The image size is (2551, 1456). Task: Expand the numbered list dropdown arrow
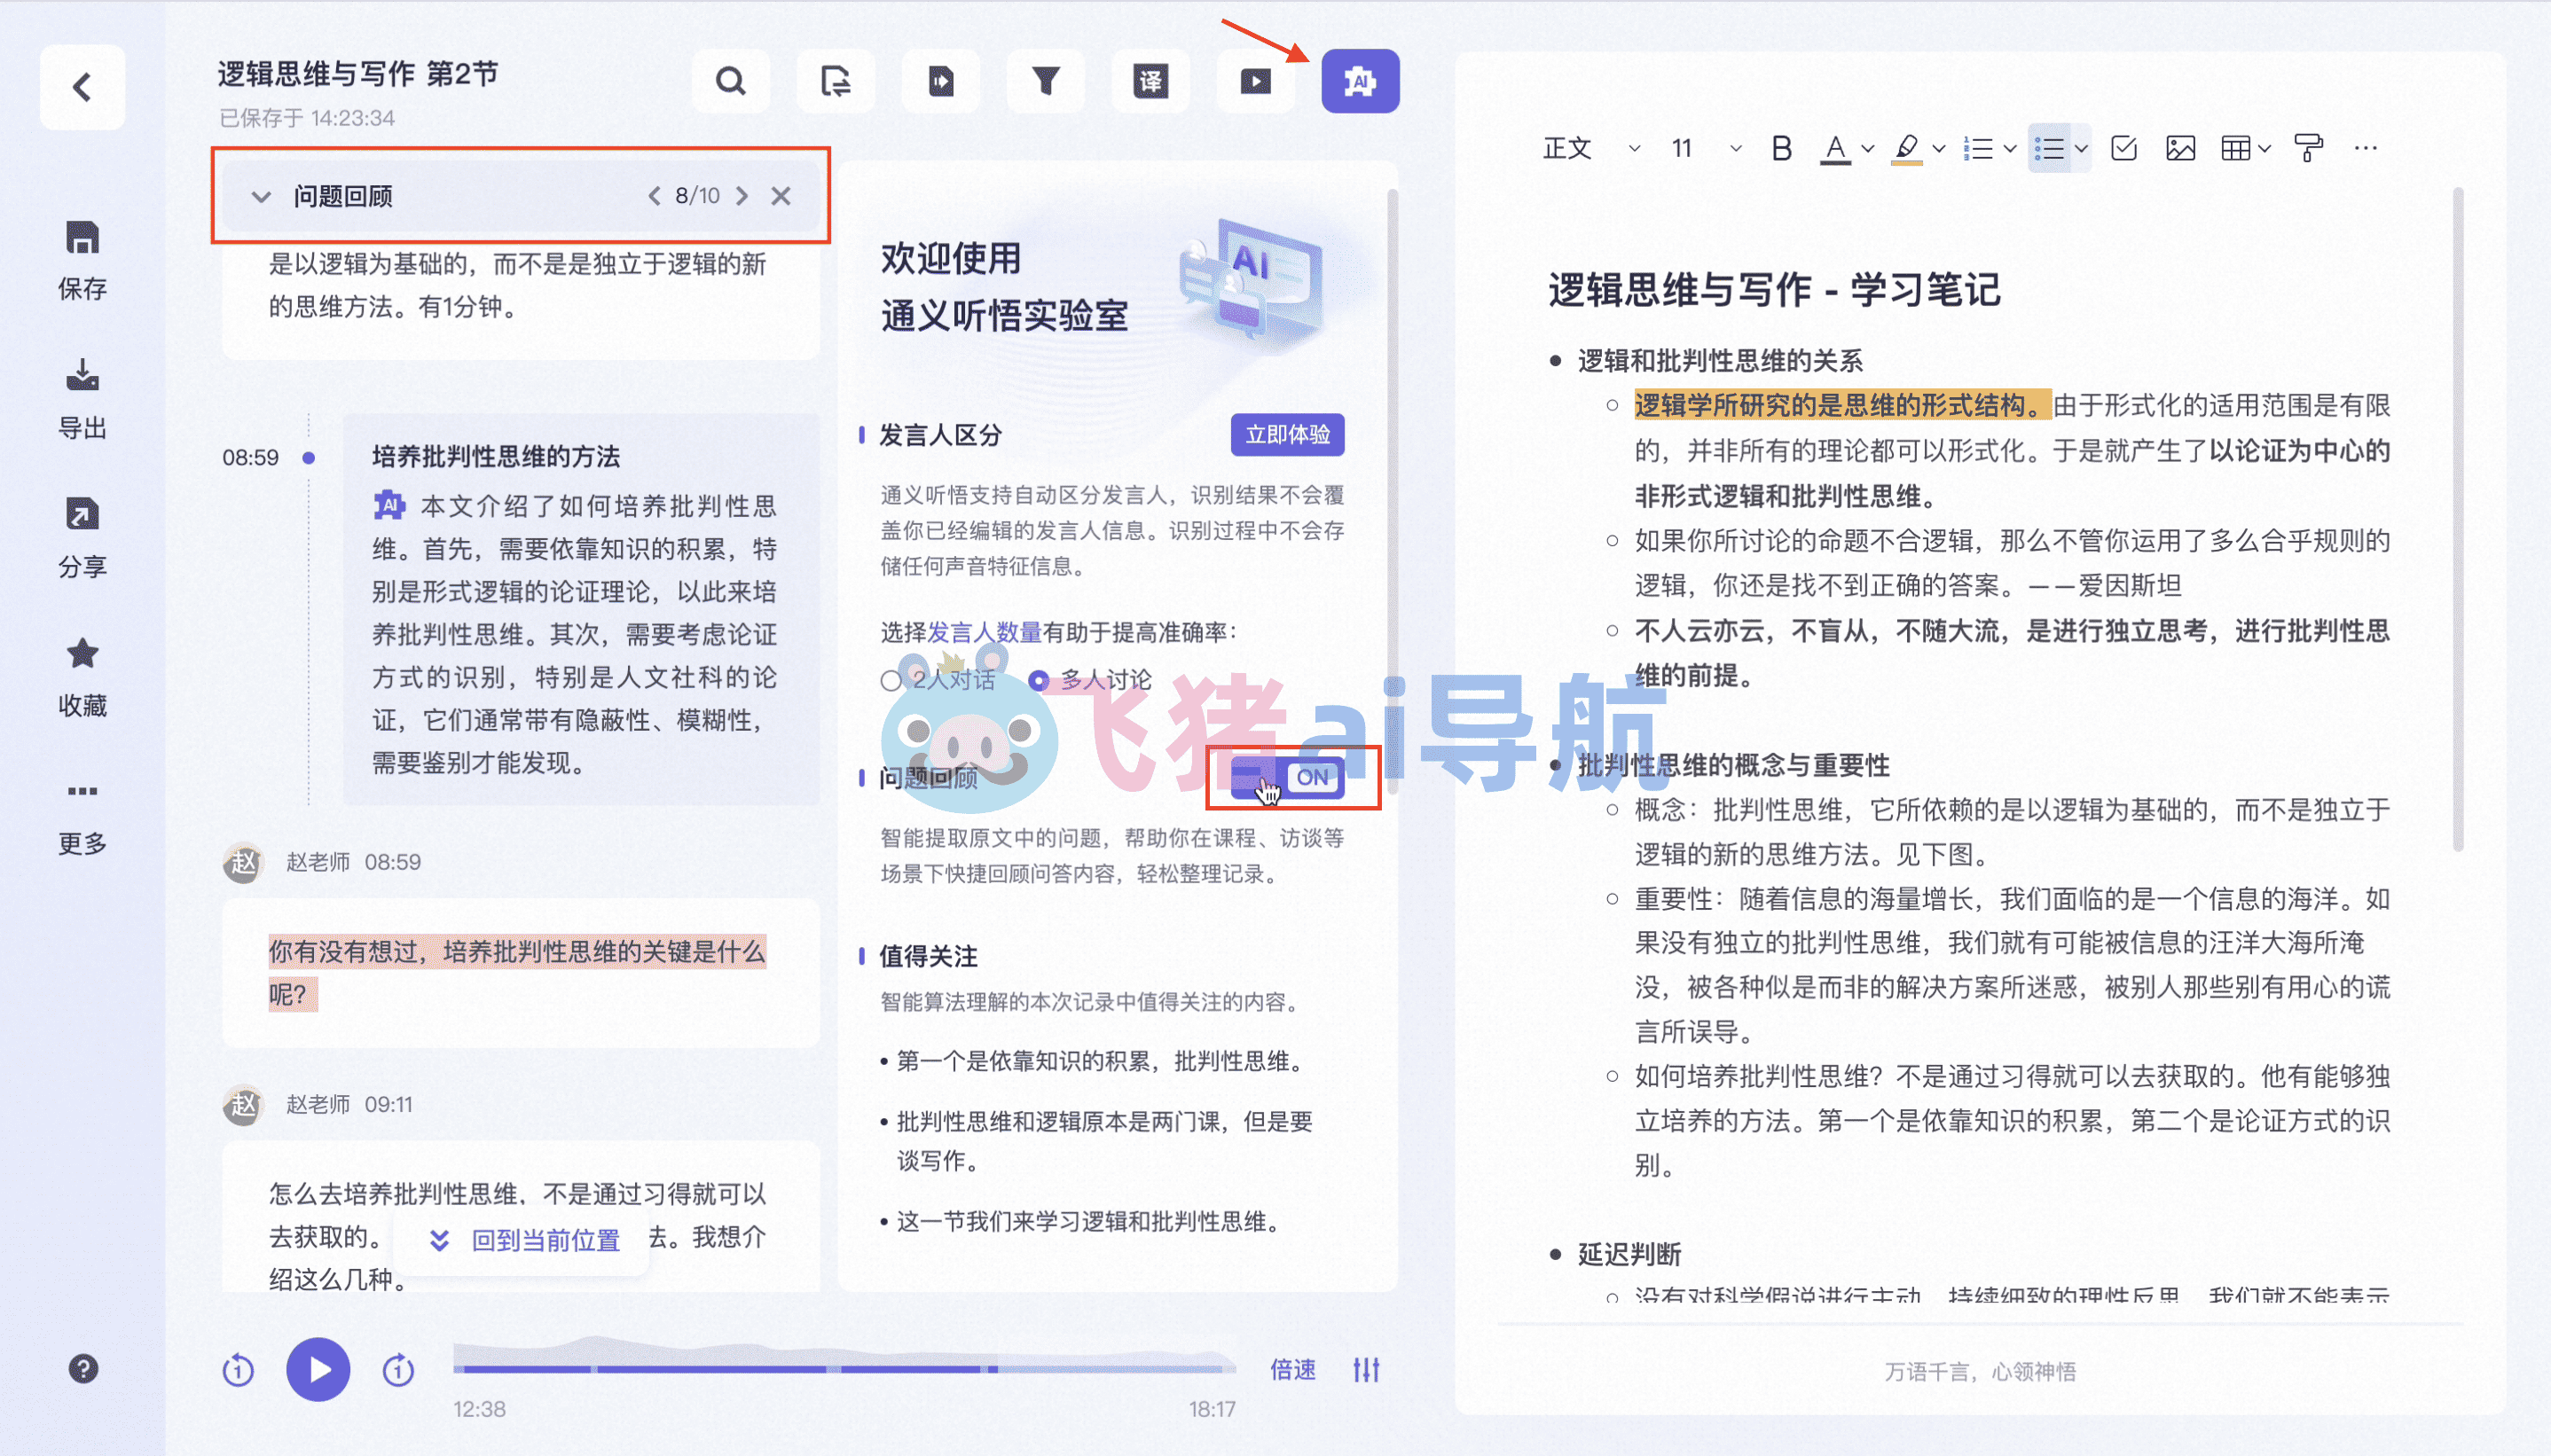(2009, 149)
